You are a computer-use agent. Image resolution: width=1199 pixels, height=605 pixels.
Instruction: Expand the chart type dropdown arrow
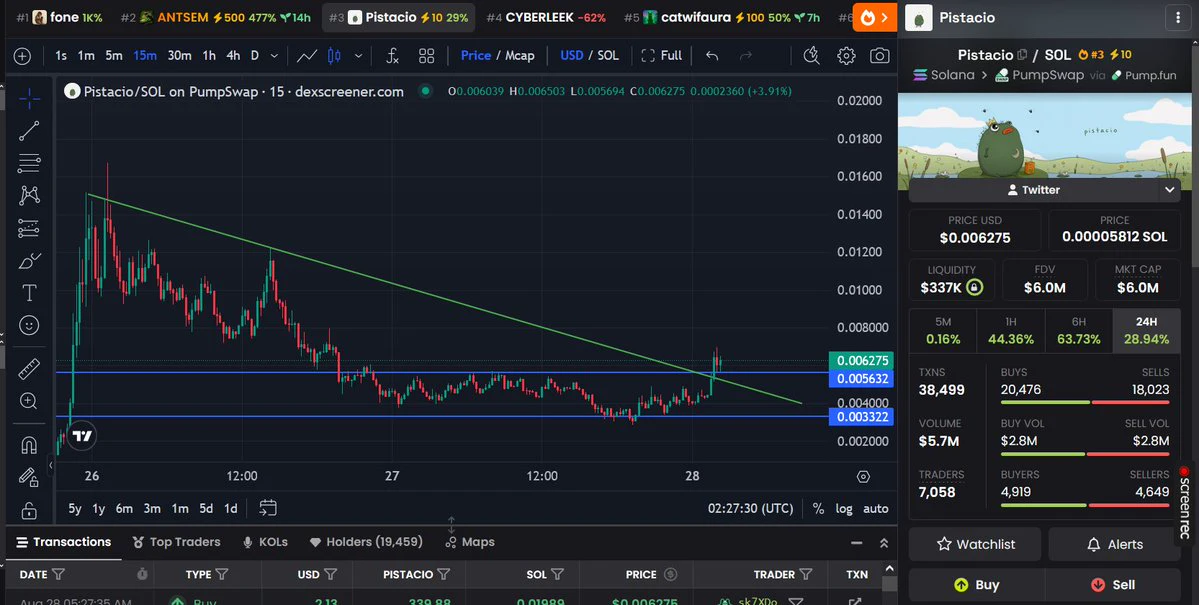point(358,56)
